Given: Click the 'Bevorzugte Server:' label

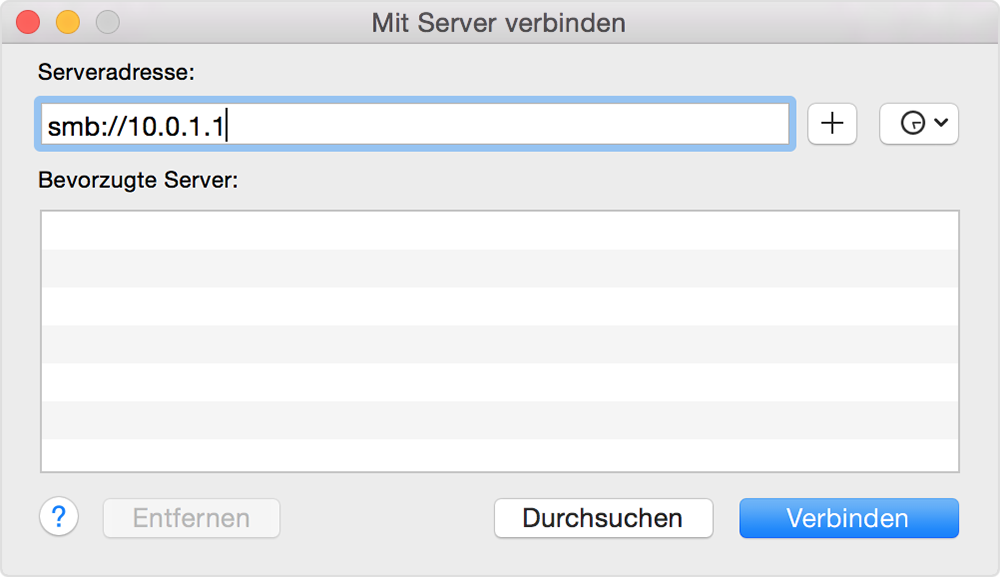Looking at the screenshot, I should [138, 180].
